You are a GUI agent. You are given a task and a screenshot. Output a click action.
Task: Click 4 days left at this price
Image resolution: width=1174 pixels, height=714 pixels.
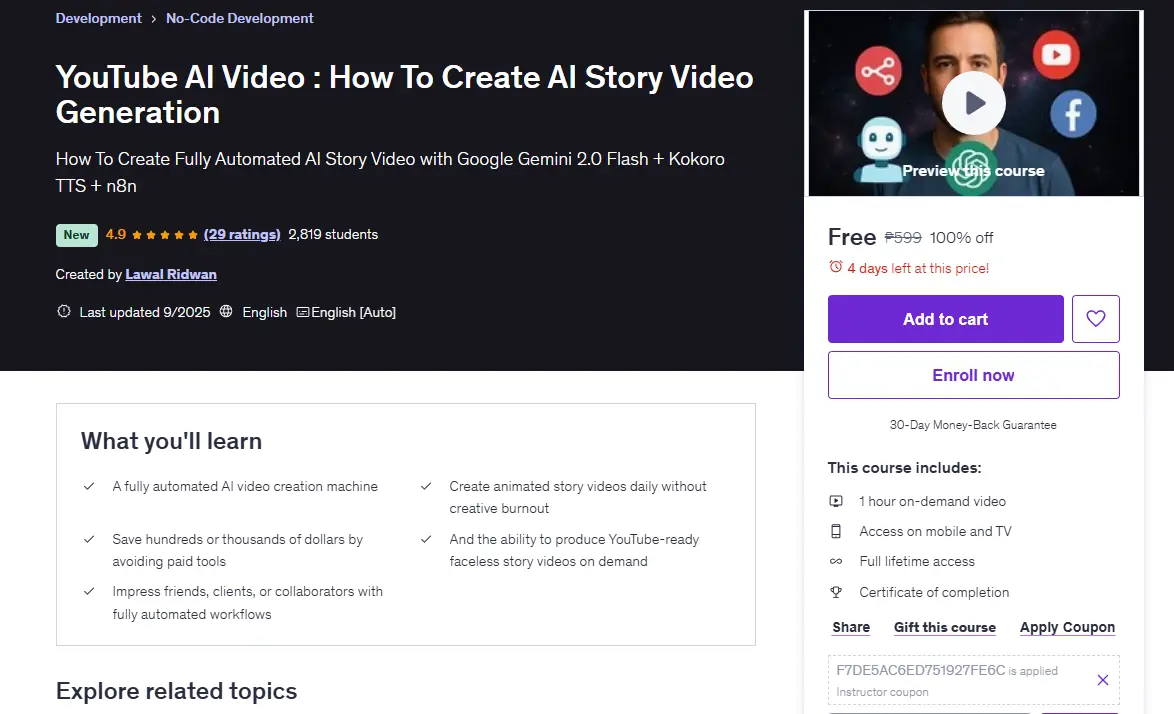918,268
